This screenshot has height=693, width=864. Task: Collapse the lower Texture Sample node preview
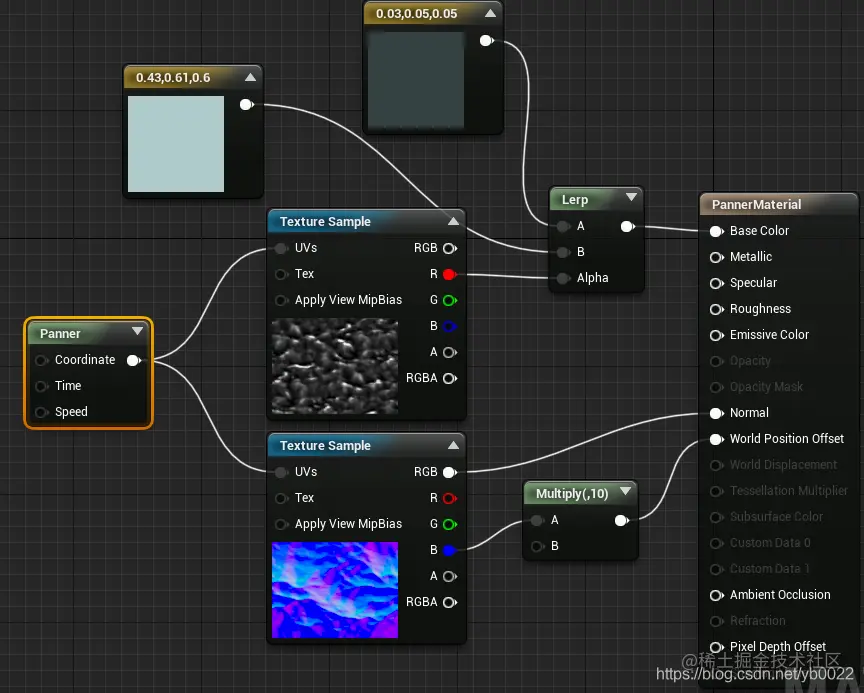coord(453,445)
